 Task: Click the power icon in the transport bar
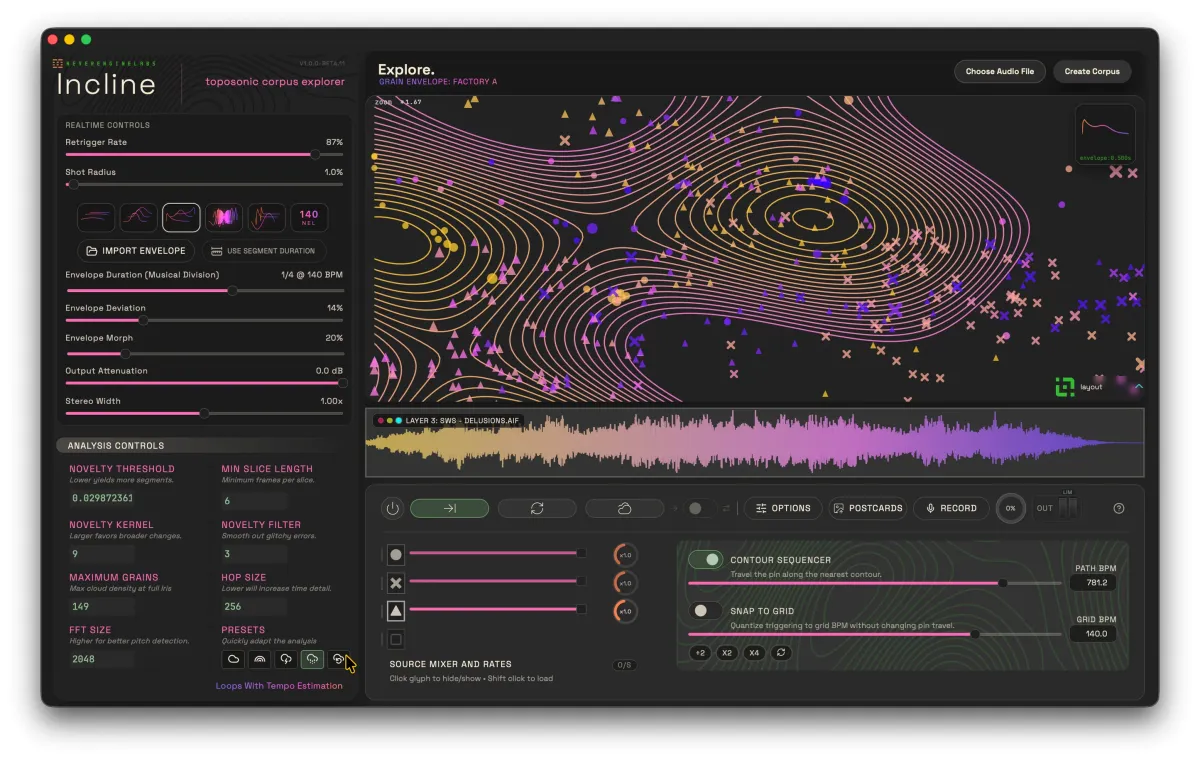(x=392, y=508)
